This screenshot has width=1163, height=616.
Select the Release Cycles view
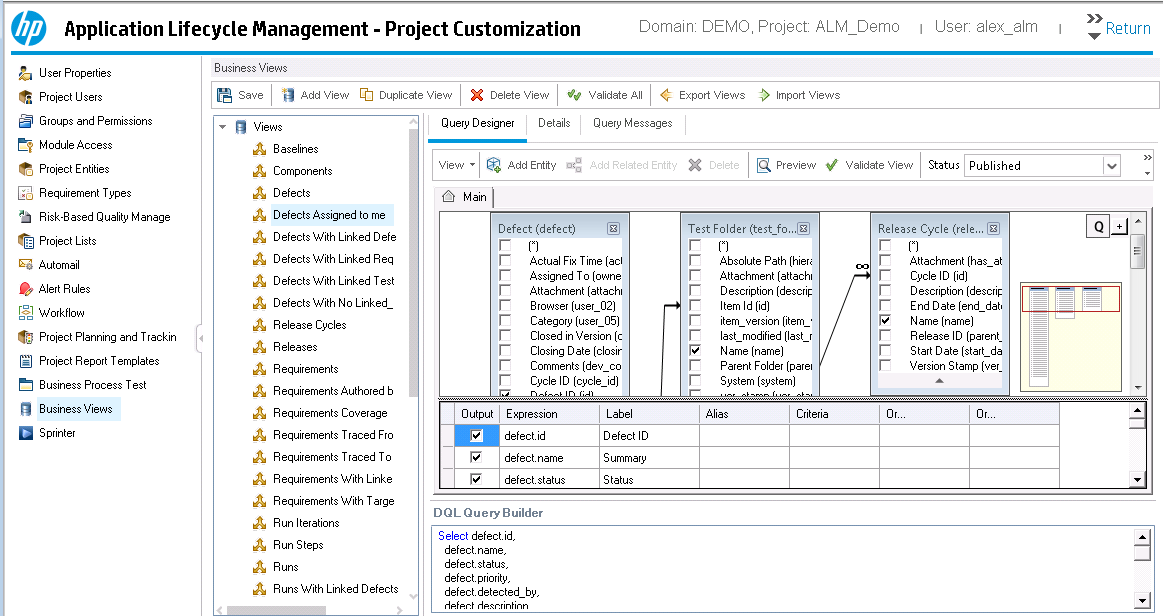(309, 325)
